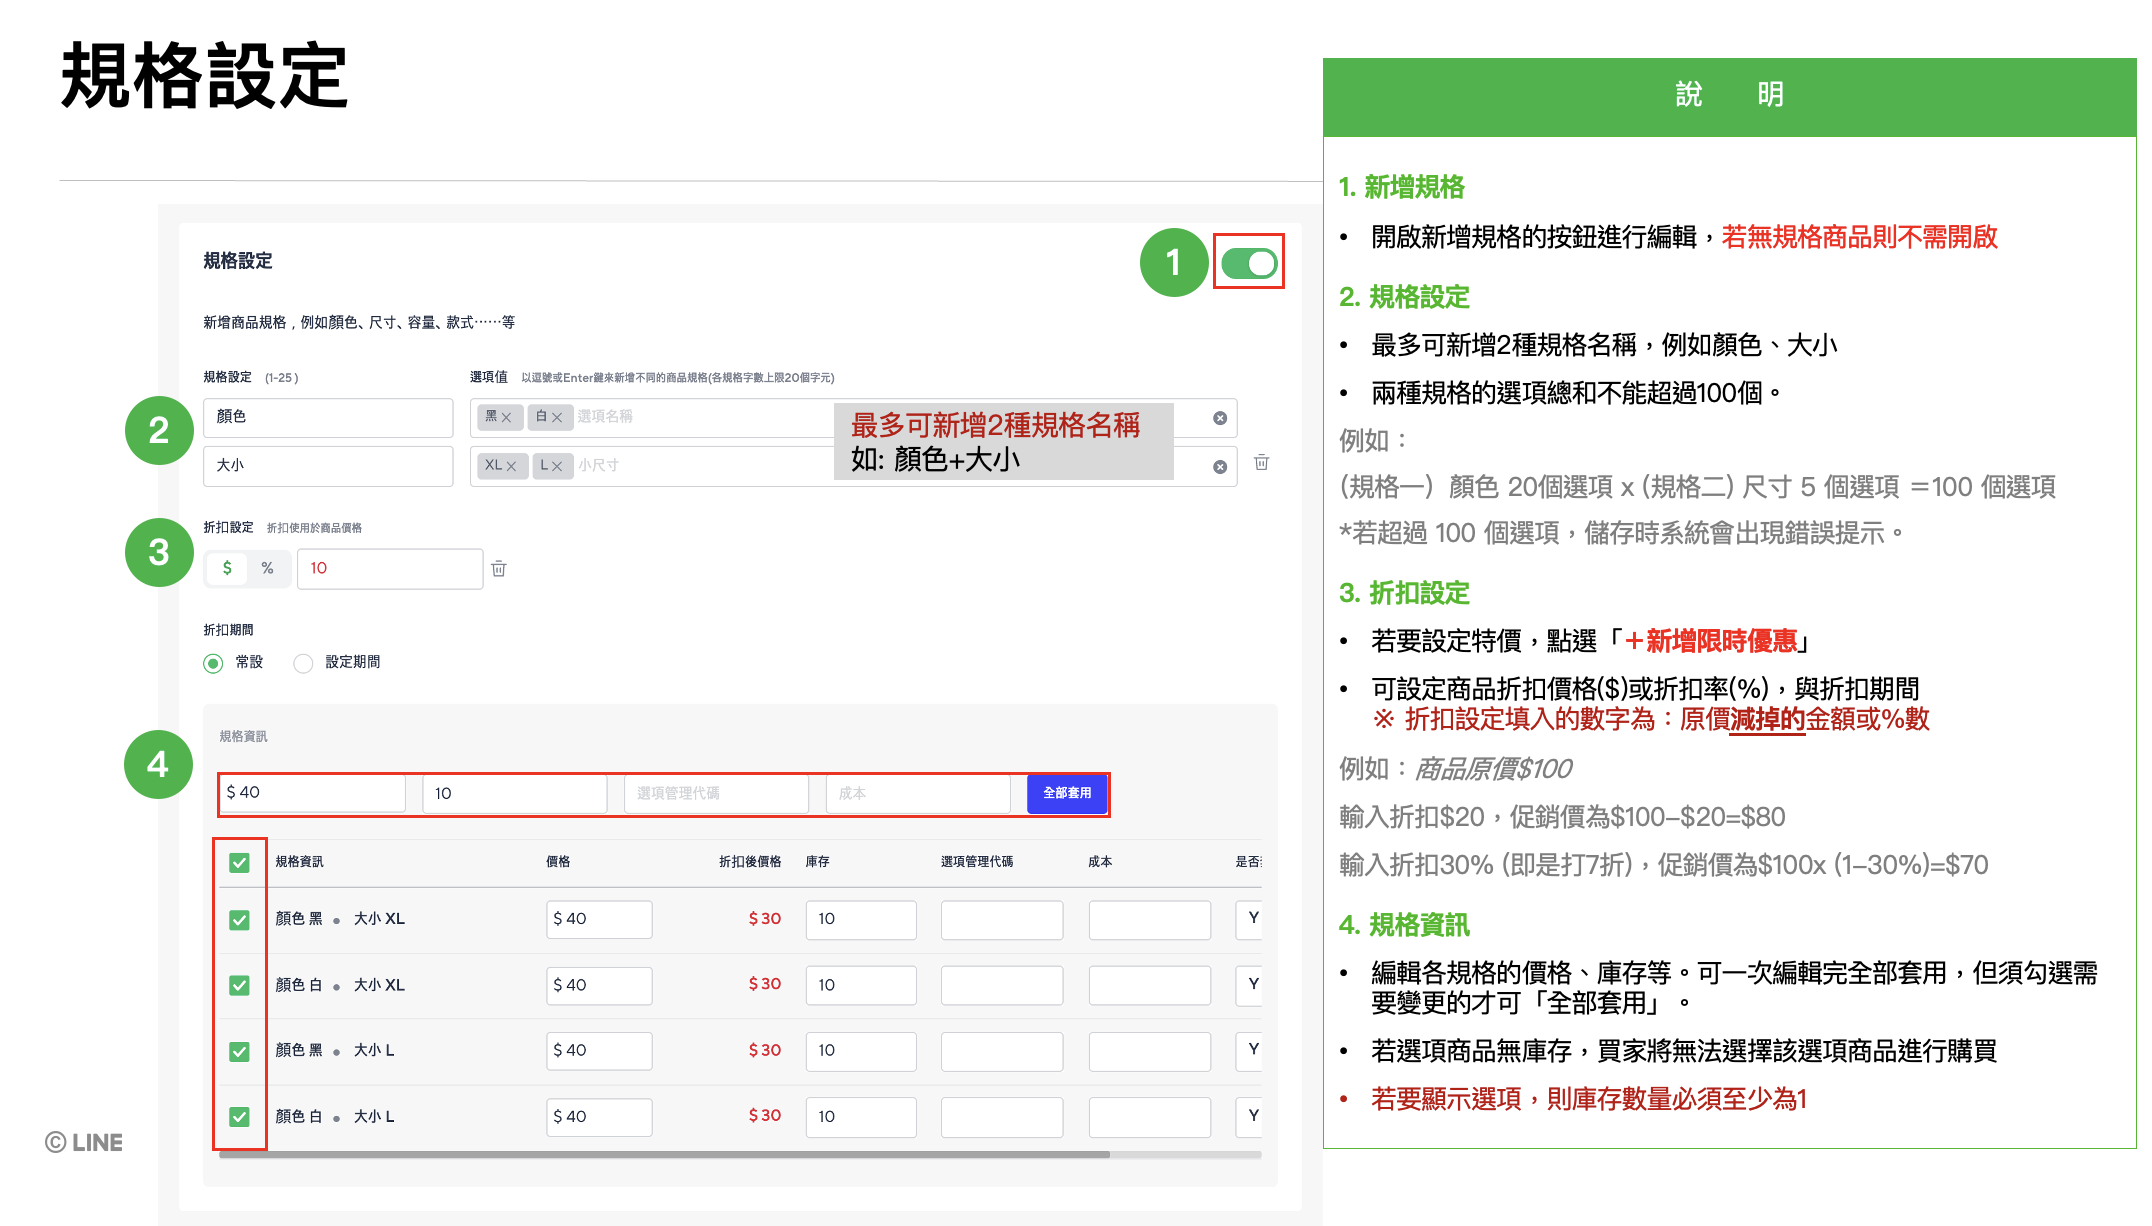Select the 設定期間 radio button for discount period

(x=303, y=662)
